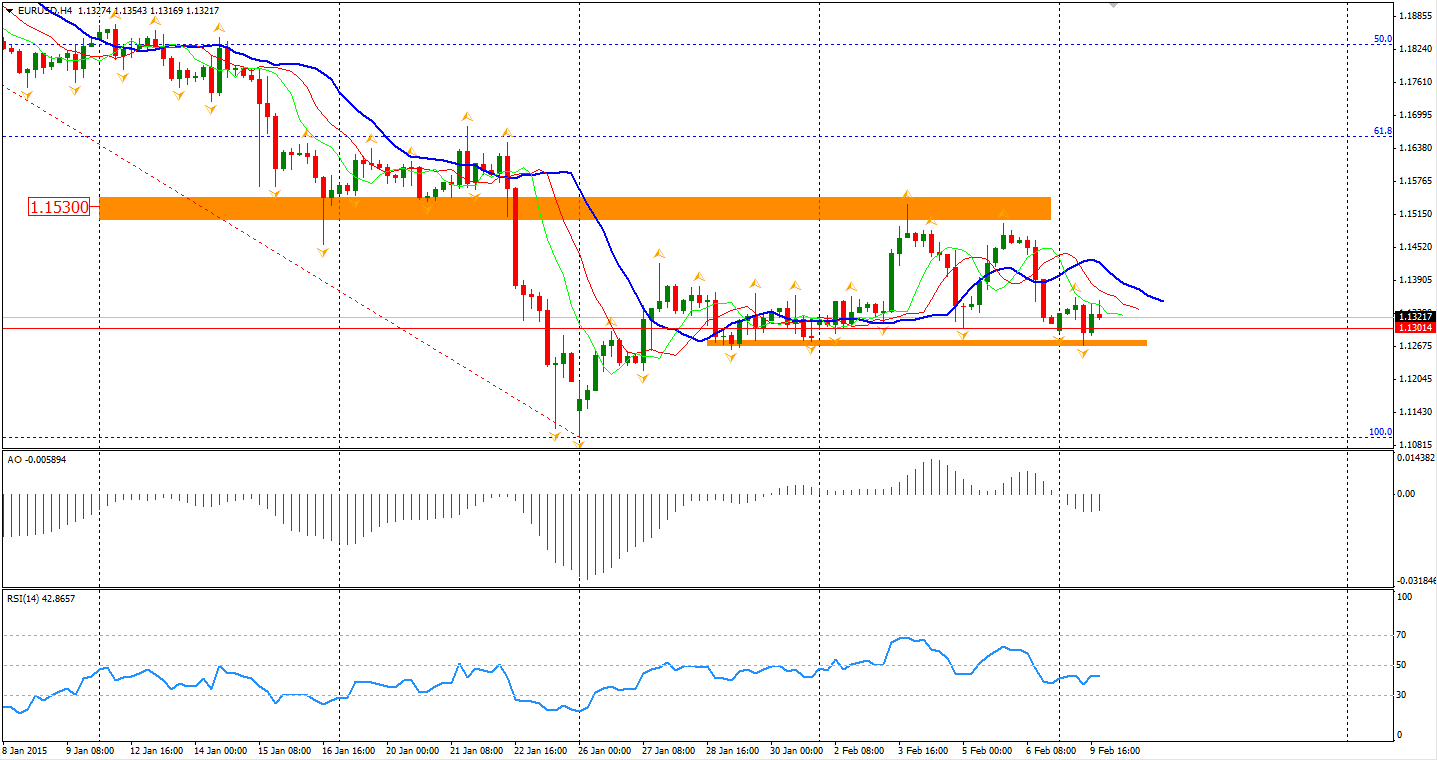1437x760 pixels.
Task: Click the EURUSD,H4 chart title text
Action: (43, 10)
